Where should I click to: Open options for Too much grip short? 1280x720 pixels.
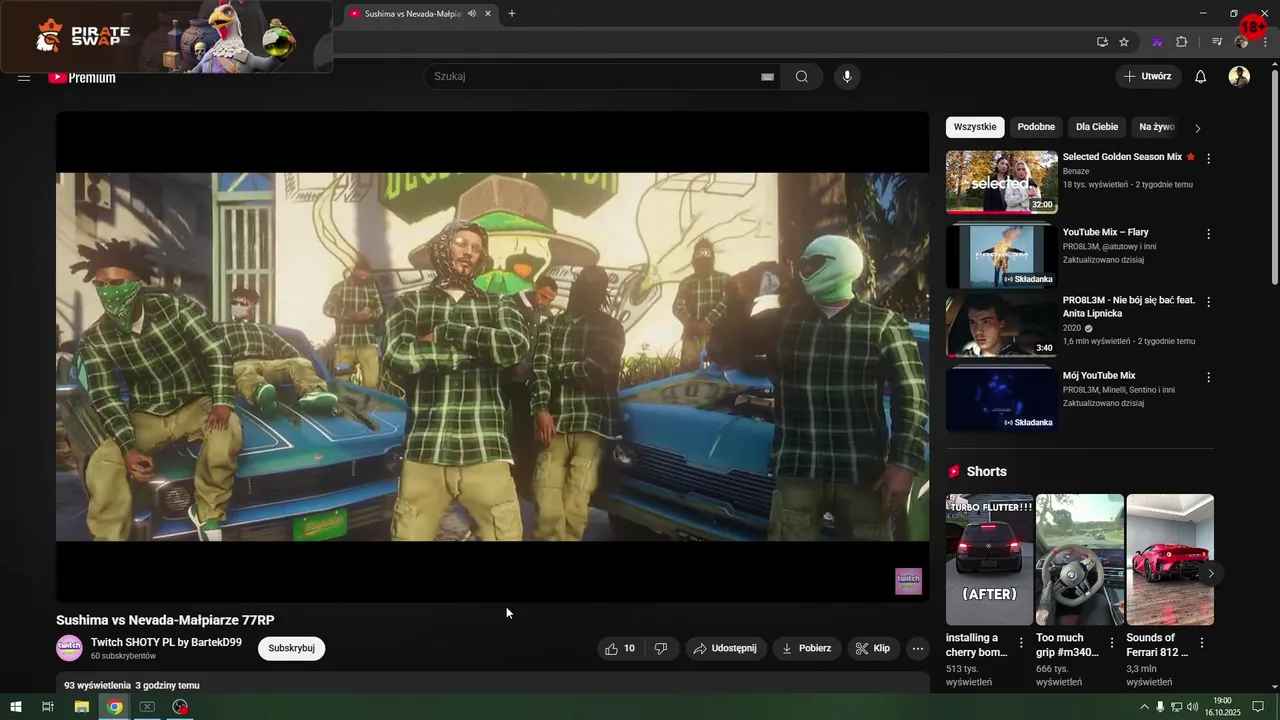tap(1112, 643)
